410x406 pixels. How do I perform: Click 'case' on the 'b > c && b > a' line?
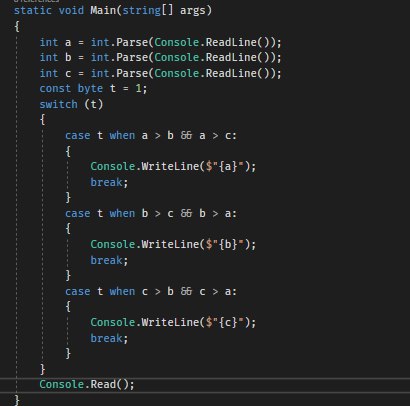[x=77, y=213]
